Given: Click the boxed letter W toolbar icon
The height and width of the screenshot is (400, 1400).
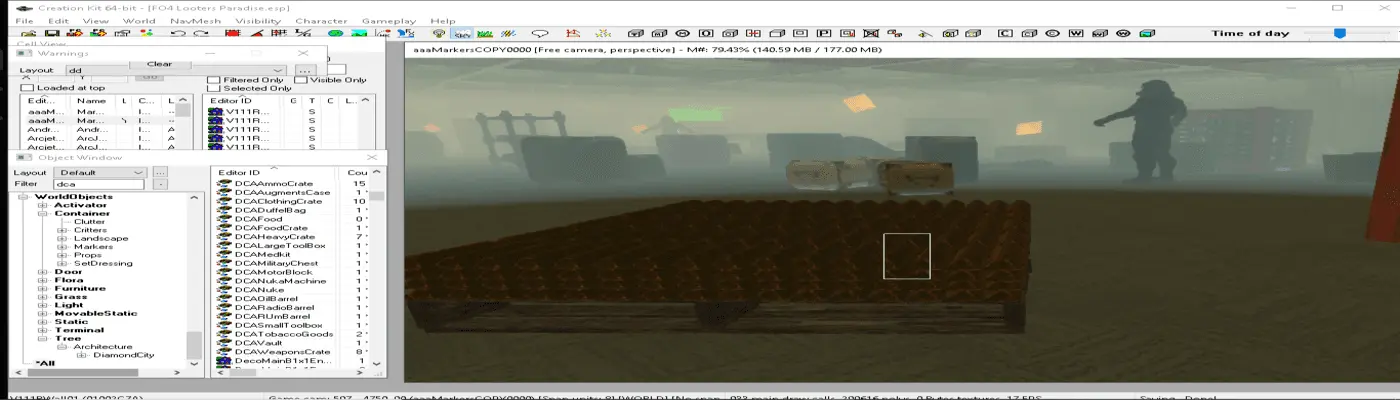Looking at the screenshot, I should pyautogui.click(x=1076, y=33).
